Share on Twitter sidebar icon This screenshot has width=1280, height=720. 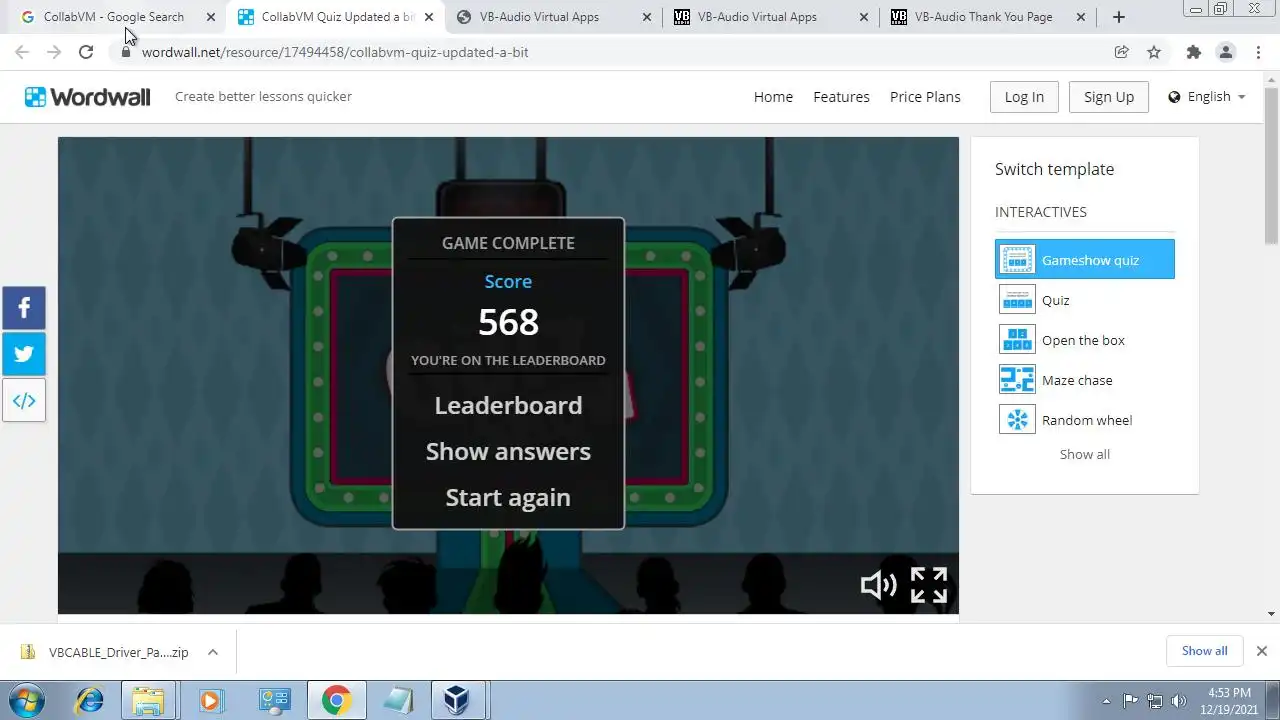coord(24,354)
